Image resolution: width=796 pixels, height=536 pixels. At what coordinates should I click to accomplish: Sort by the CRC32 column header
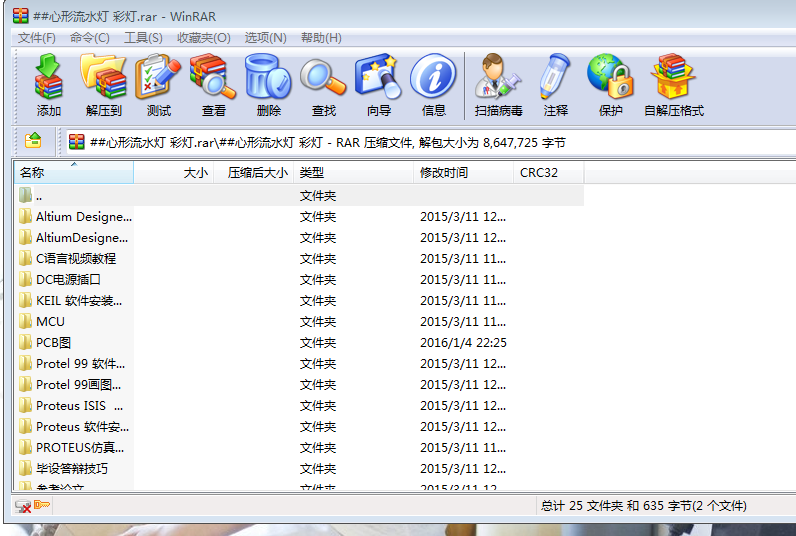coord(549,173)
